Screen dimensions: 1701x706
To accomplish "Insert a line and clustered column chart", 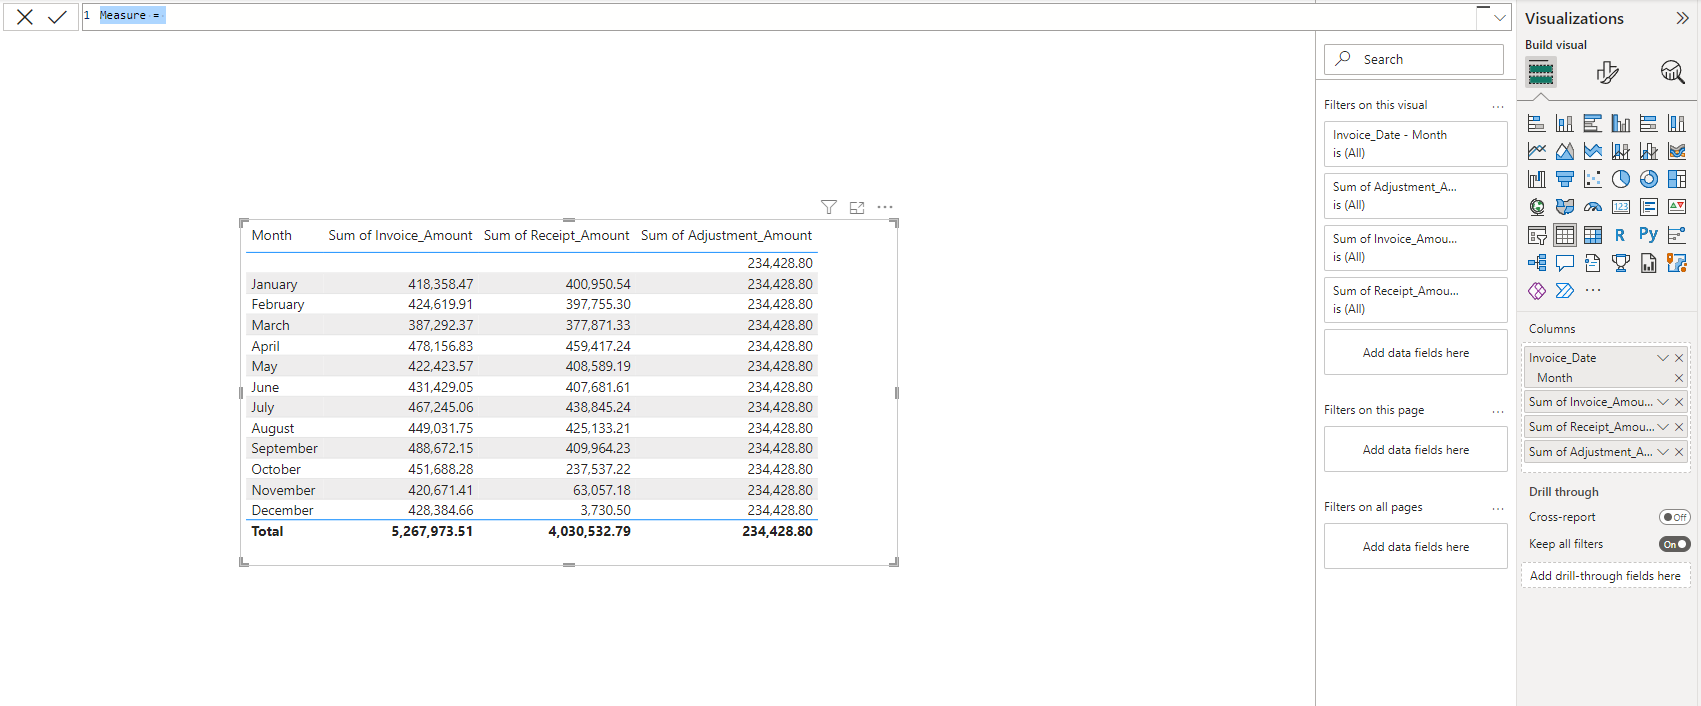I will pos(1649,151).
